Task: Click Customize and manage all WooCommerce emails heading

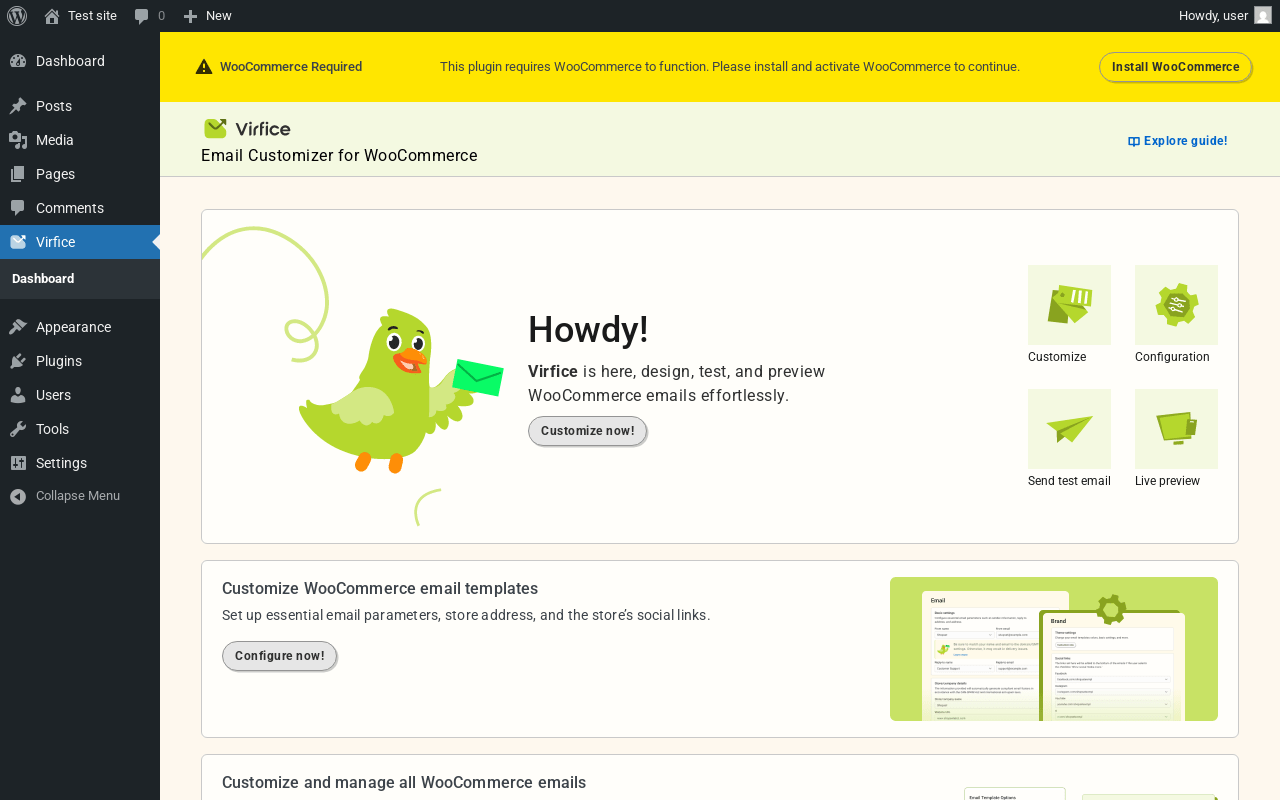Action: coord(404,782)
